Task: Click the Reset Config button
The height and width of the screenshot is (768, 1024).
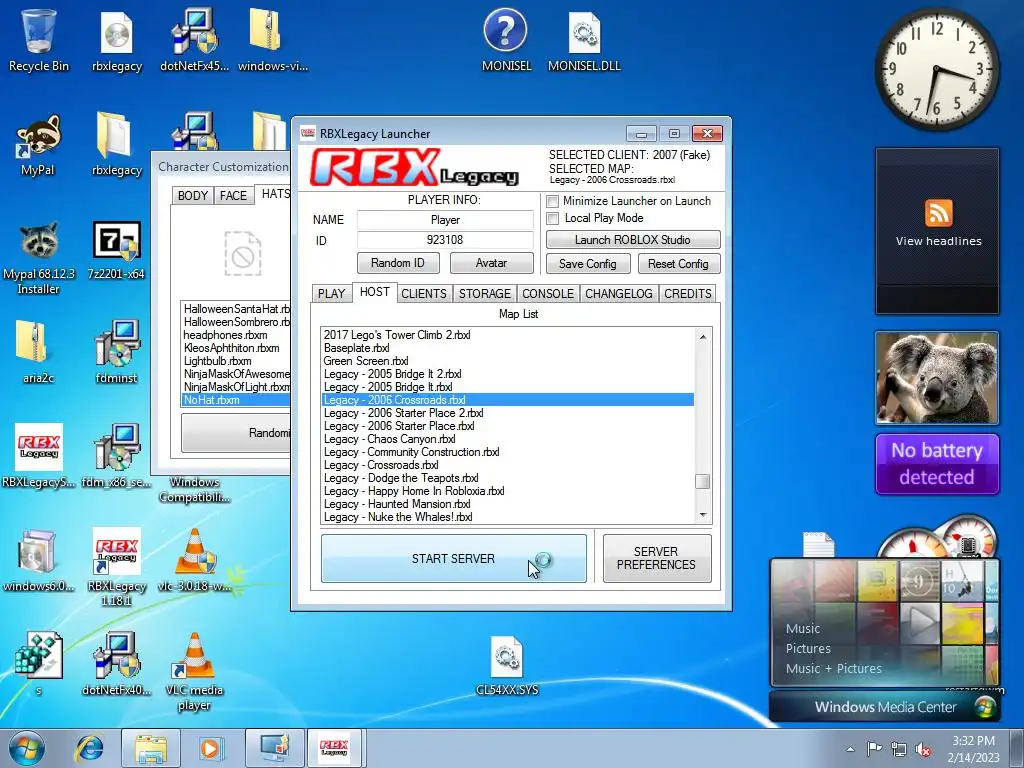Action: (678, 264)
